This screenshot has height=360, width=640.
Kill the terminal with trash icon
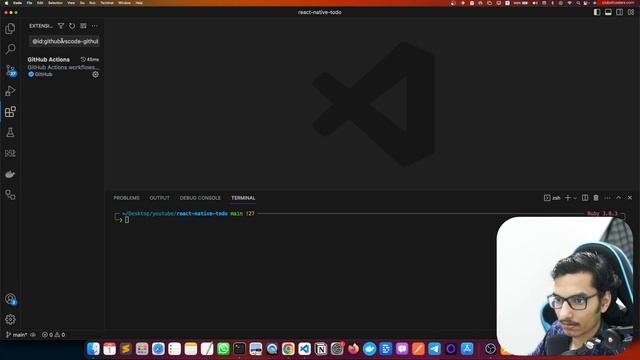point(596,198)
